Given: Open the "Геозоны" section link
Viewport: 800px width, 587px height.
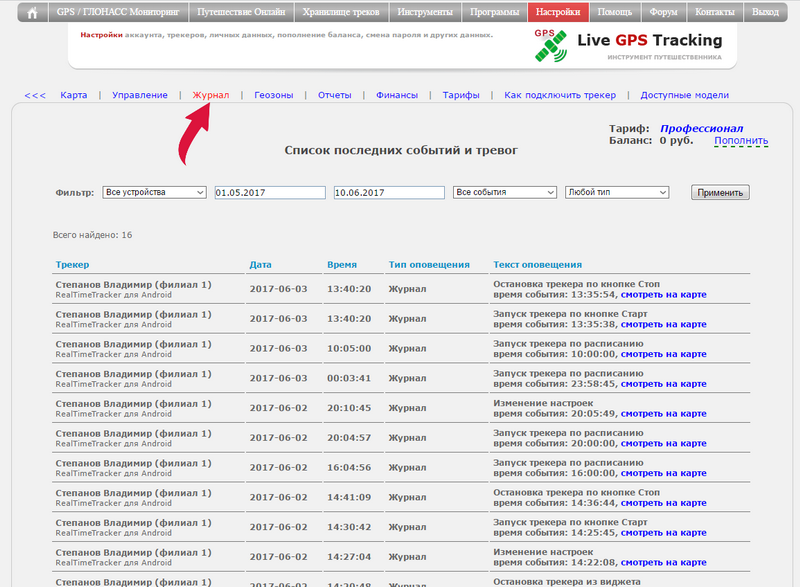Looking at the screenshot, I should (x=273, y=95).
